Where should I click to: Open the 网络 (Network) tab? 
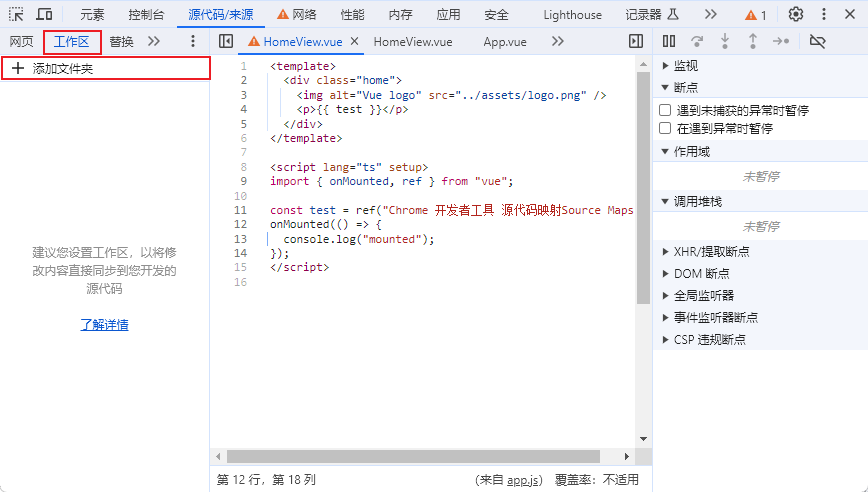[x=297, y=15]
